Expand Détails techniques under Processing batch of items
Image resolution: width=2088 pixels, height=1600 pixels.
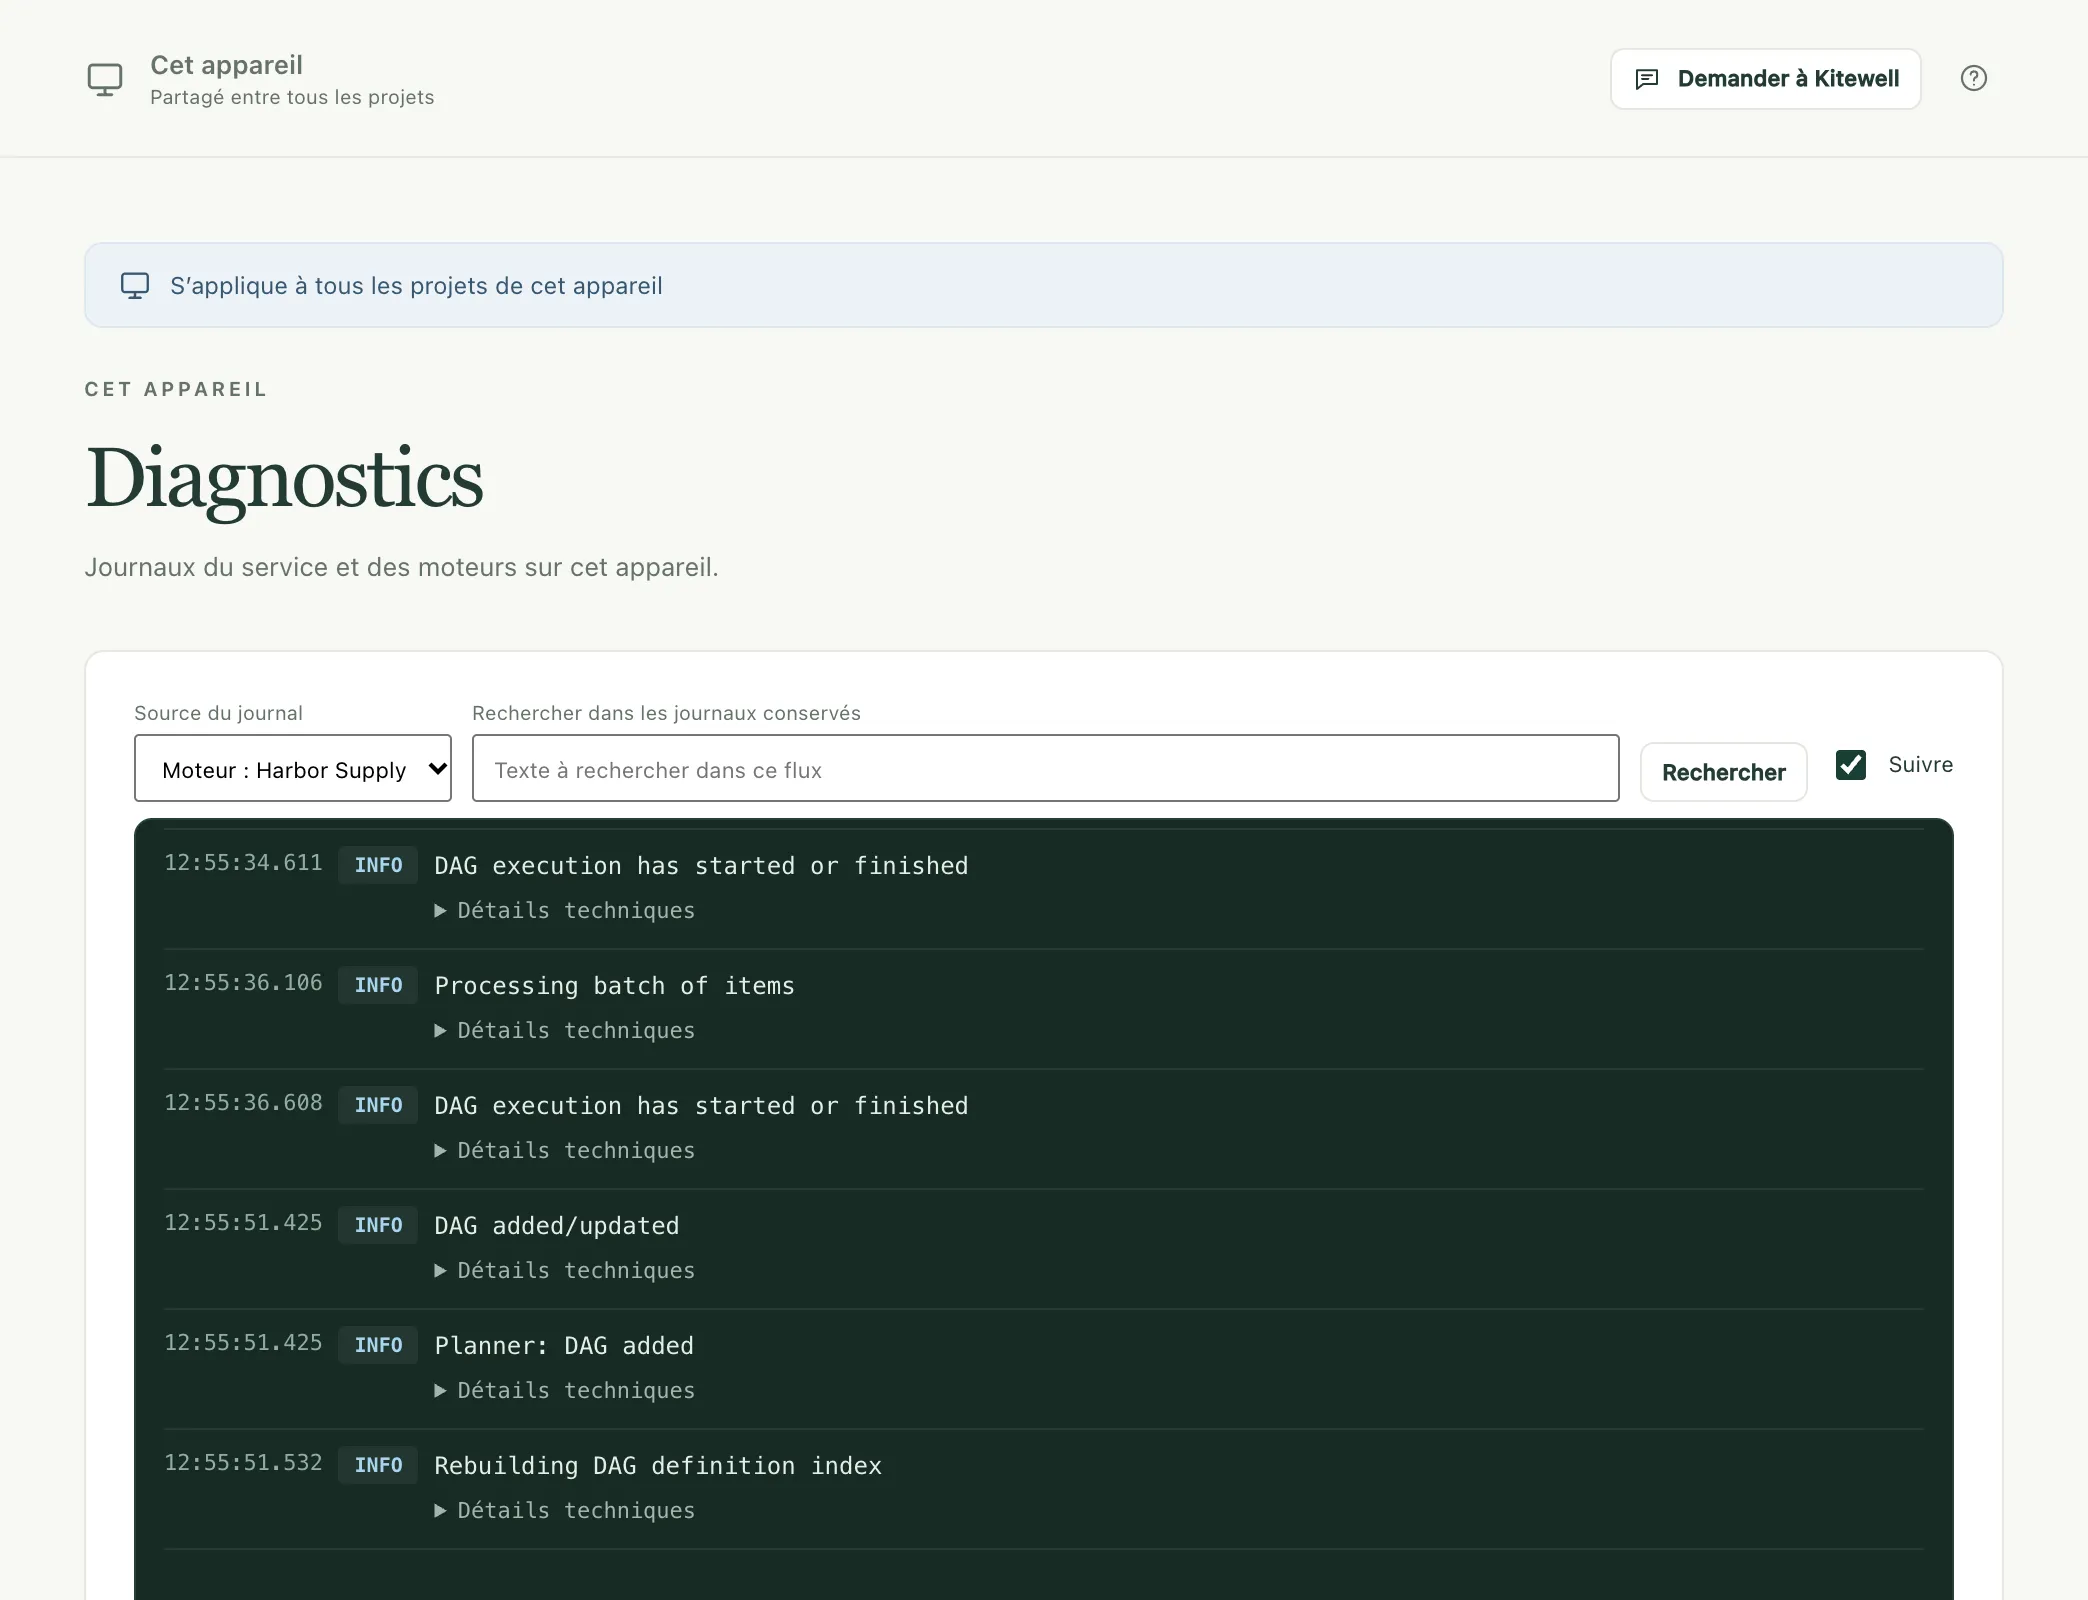[565, 1030]
